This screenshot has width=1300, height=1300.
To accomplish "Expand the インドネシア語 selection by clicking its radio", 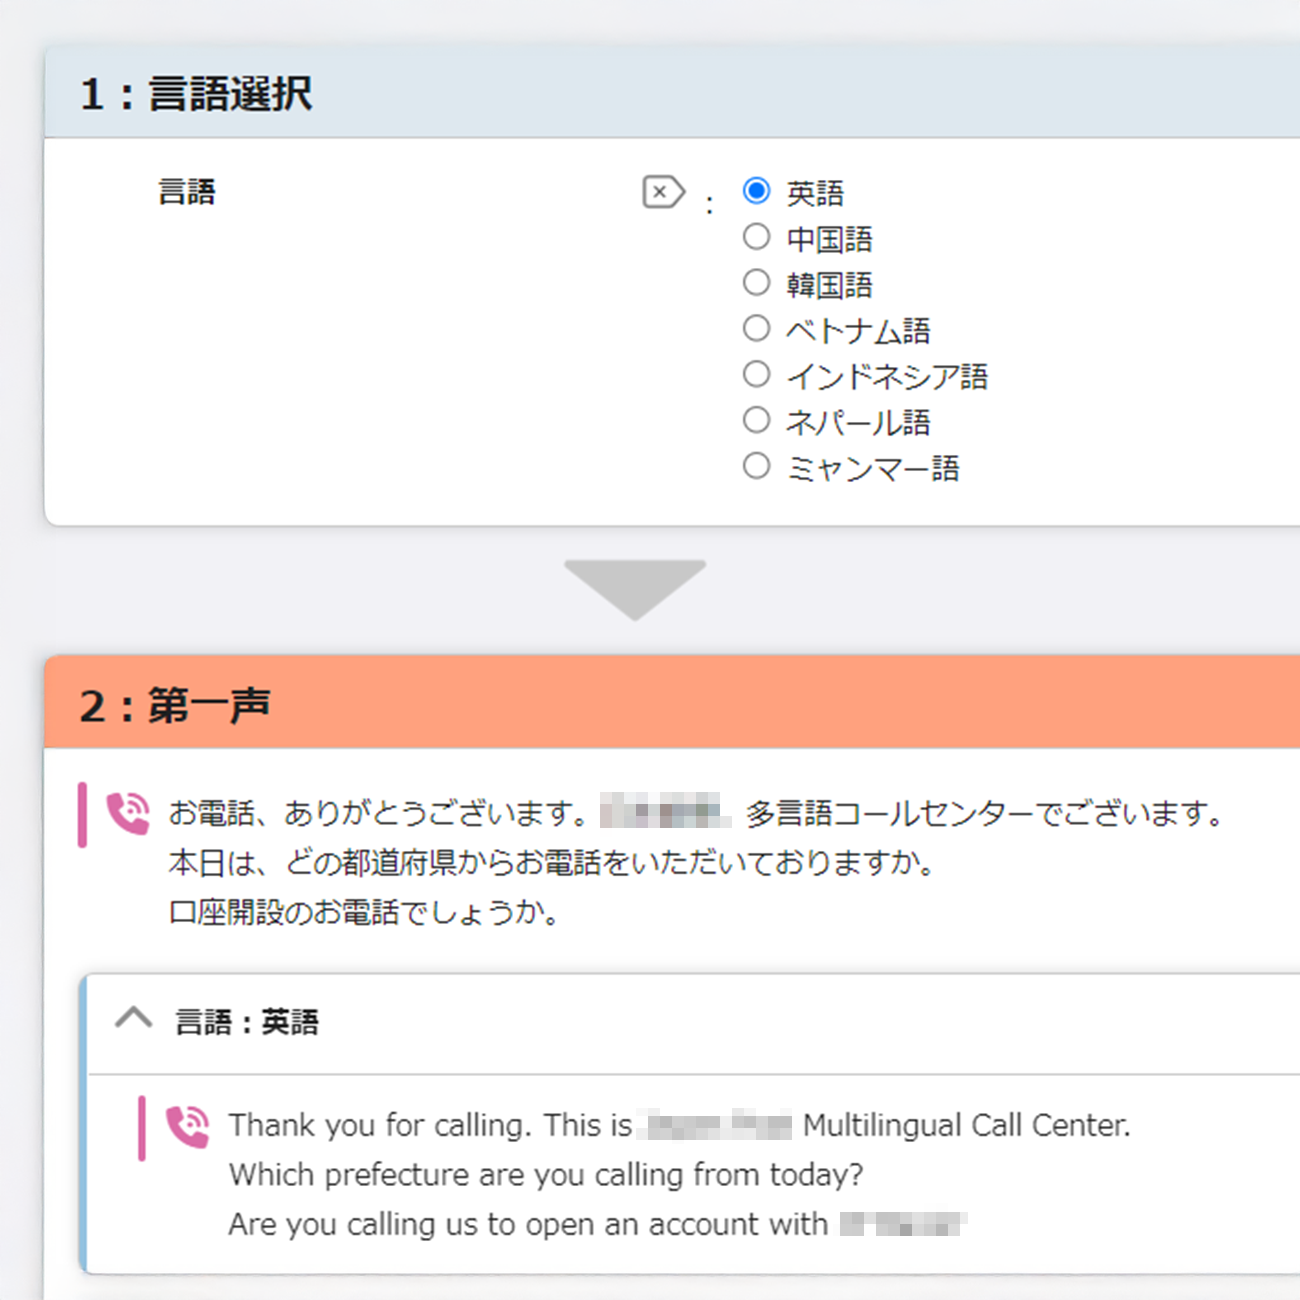I will 757,374.
